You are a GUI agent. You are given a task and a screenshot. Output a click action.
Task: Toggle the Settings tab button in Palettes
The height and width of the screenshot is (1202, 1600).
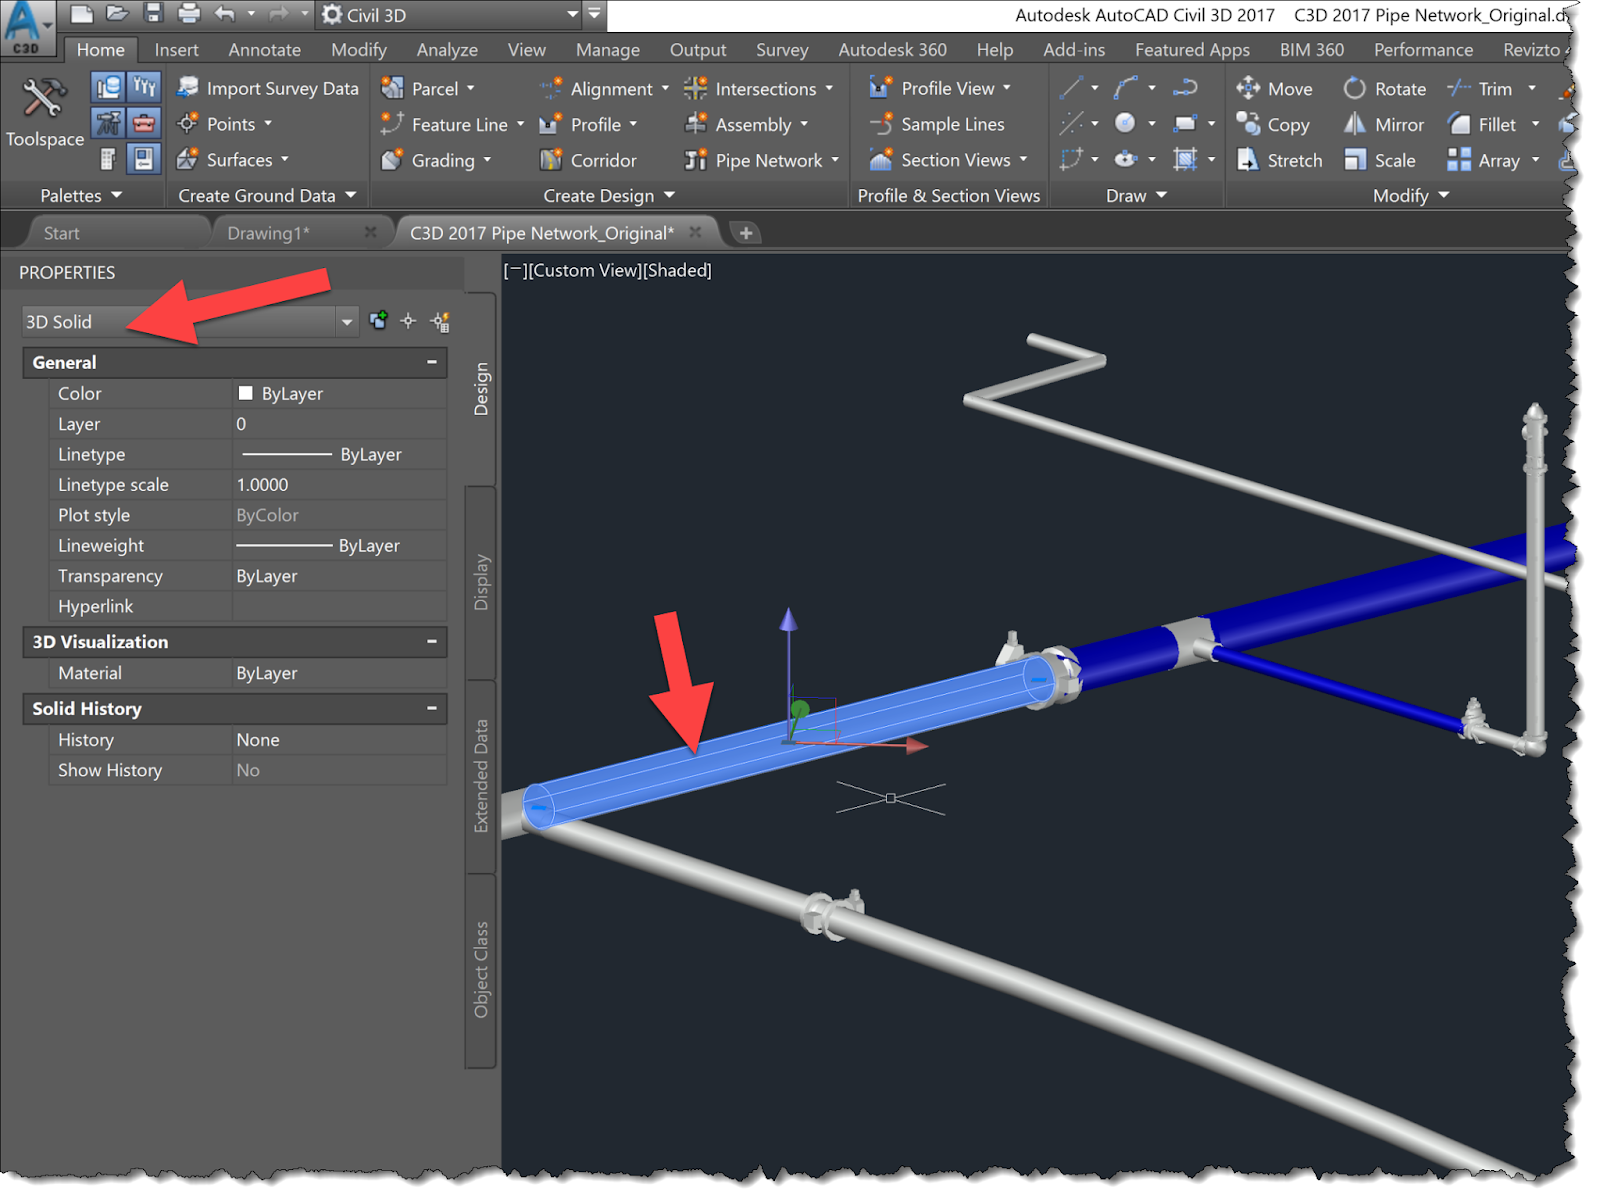(144, 87)
